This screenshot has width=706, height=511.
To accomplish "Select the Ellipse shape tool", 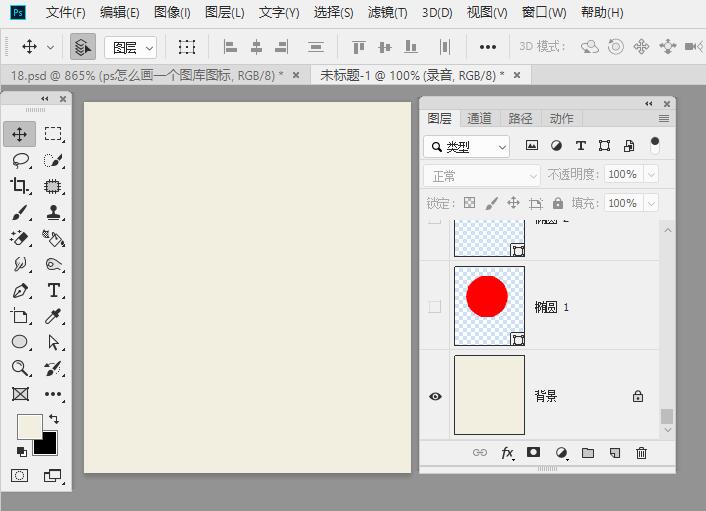I will (x=20, y=342).
